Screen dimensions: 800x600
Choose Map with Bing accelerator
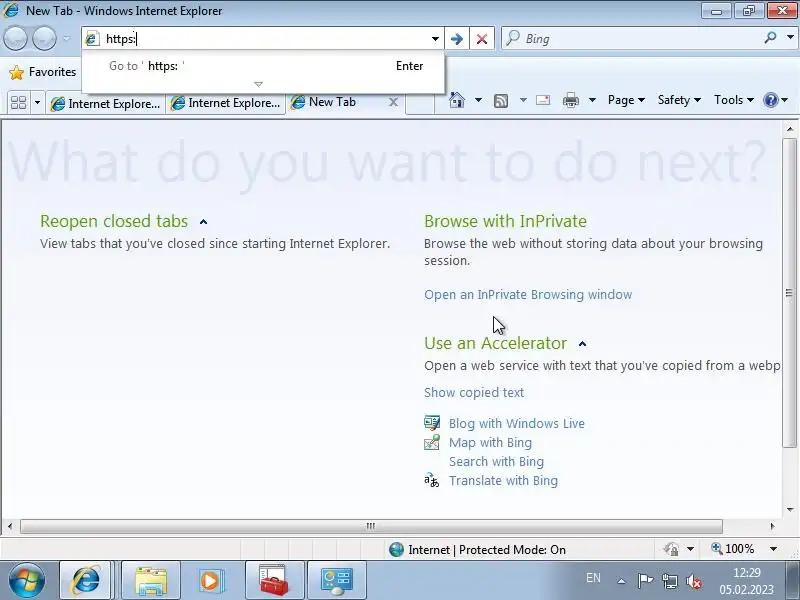pyautogui.click(x=490, y=442)
